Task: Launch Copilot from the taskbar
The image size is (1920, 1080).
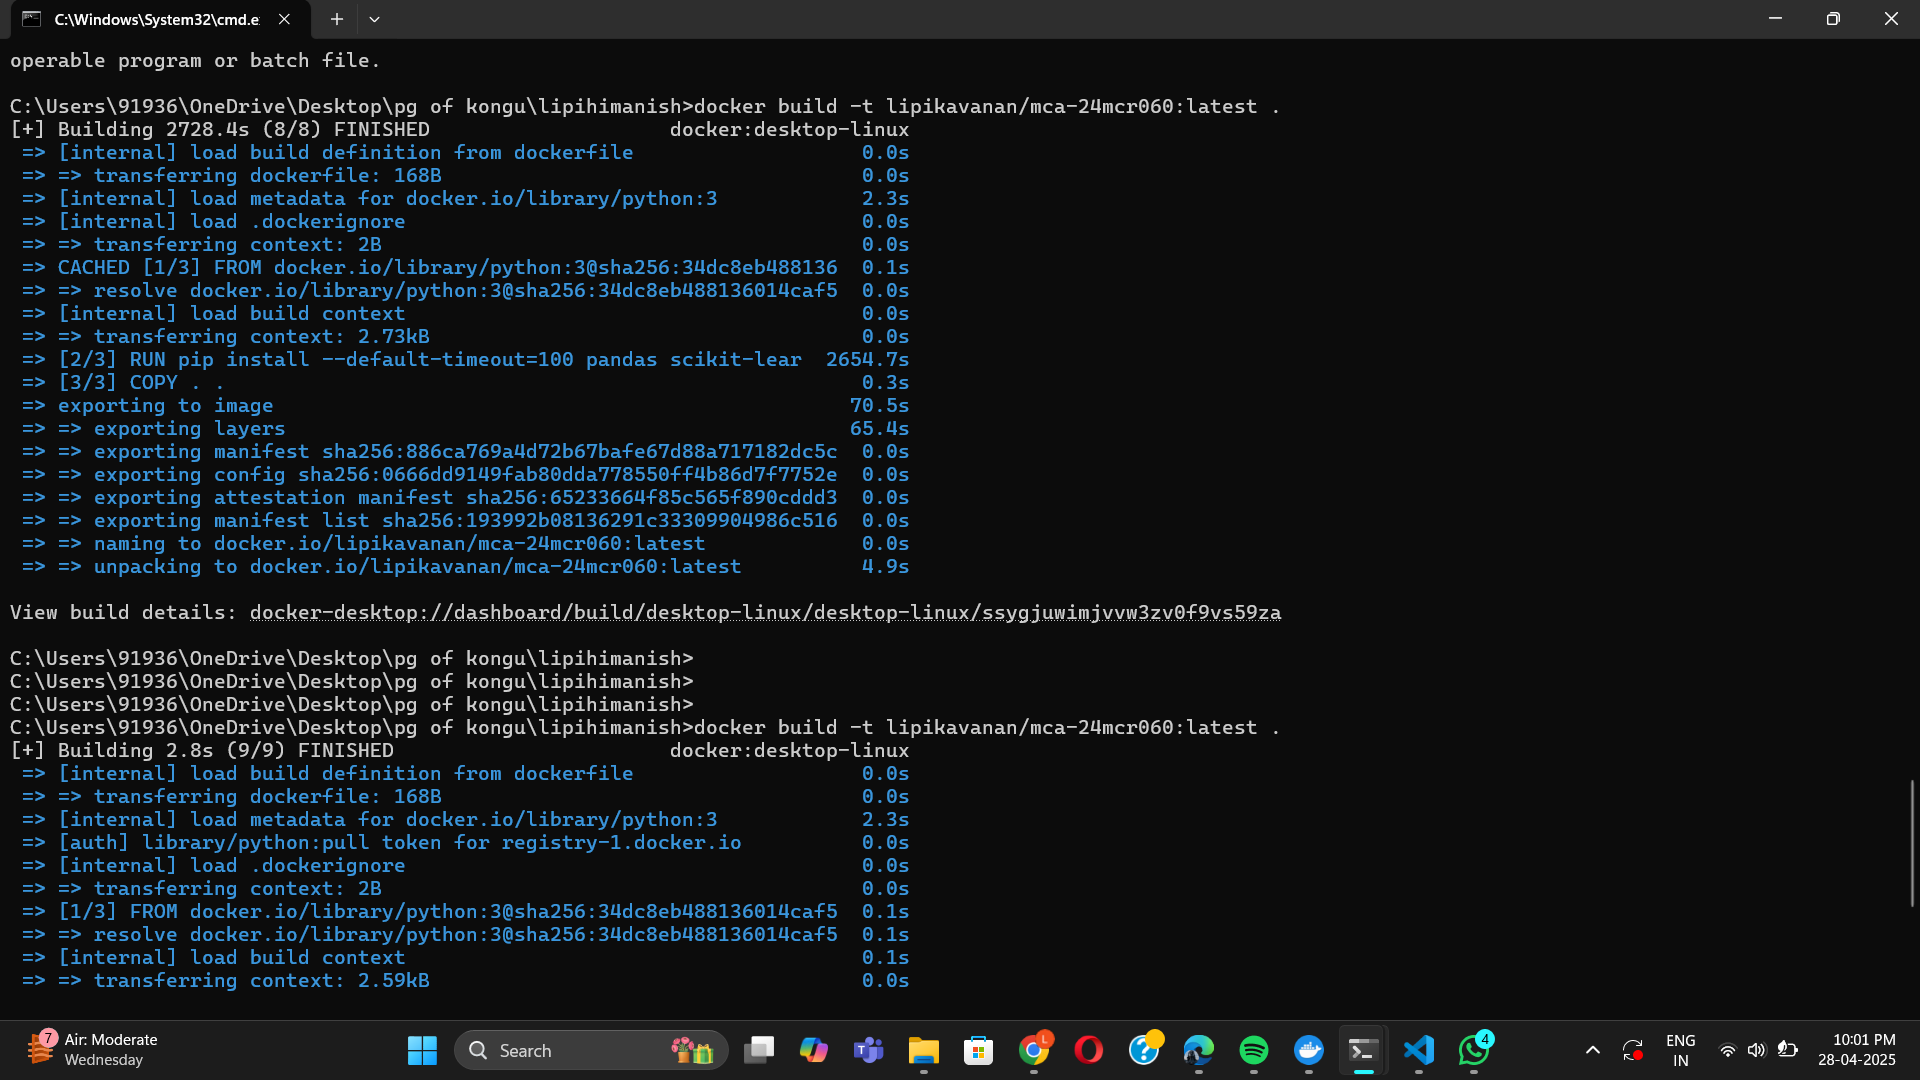Action: (x=814, y=1050)
